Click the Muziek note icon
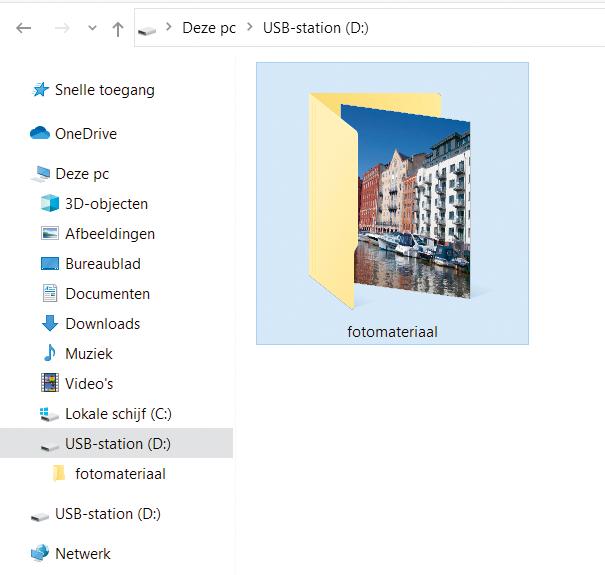Image resolution: width=605 pixels, height=575 pixels. [50, 353]
